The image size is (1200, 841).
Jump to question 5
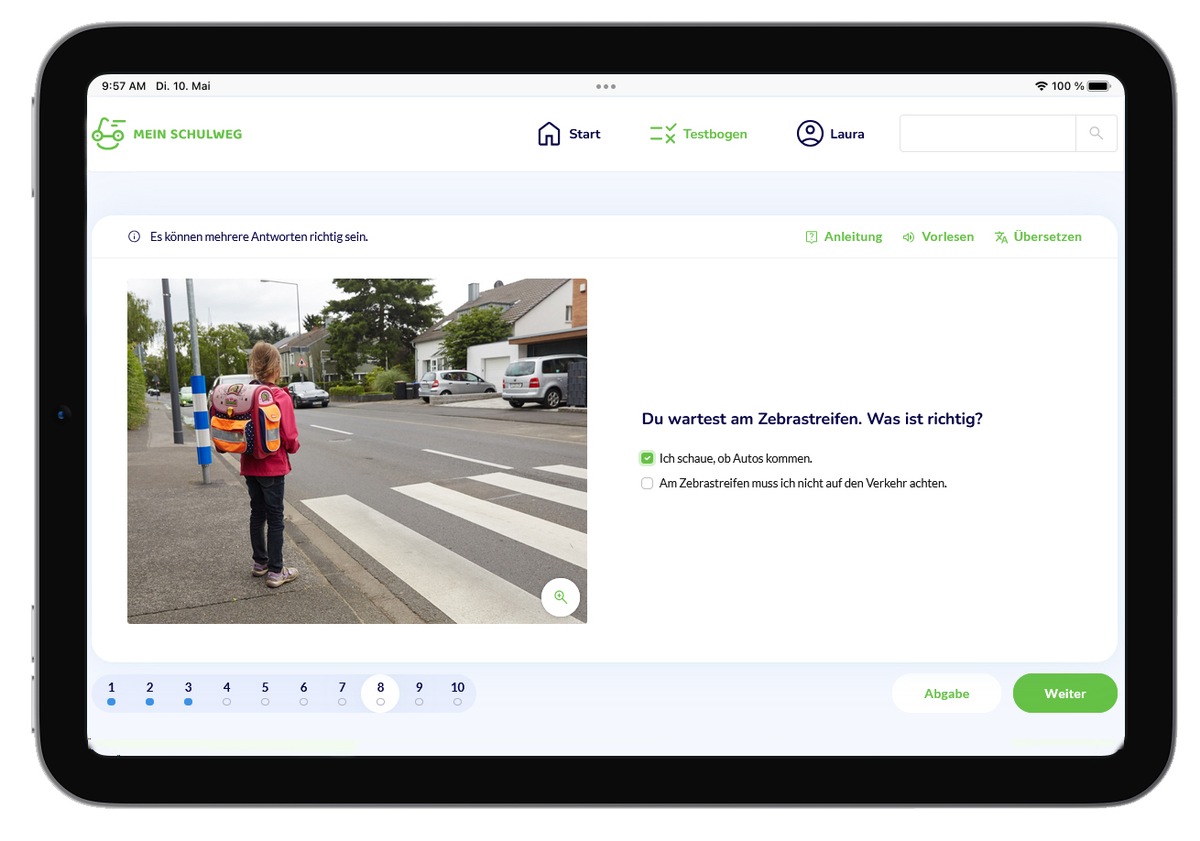(265, 693)
